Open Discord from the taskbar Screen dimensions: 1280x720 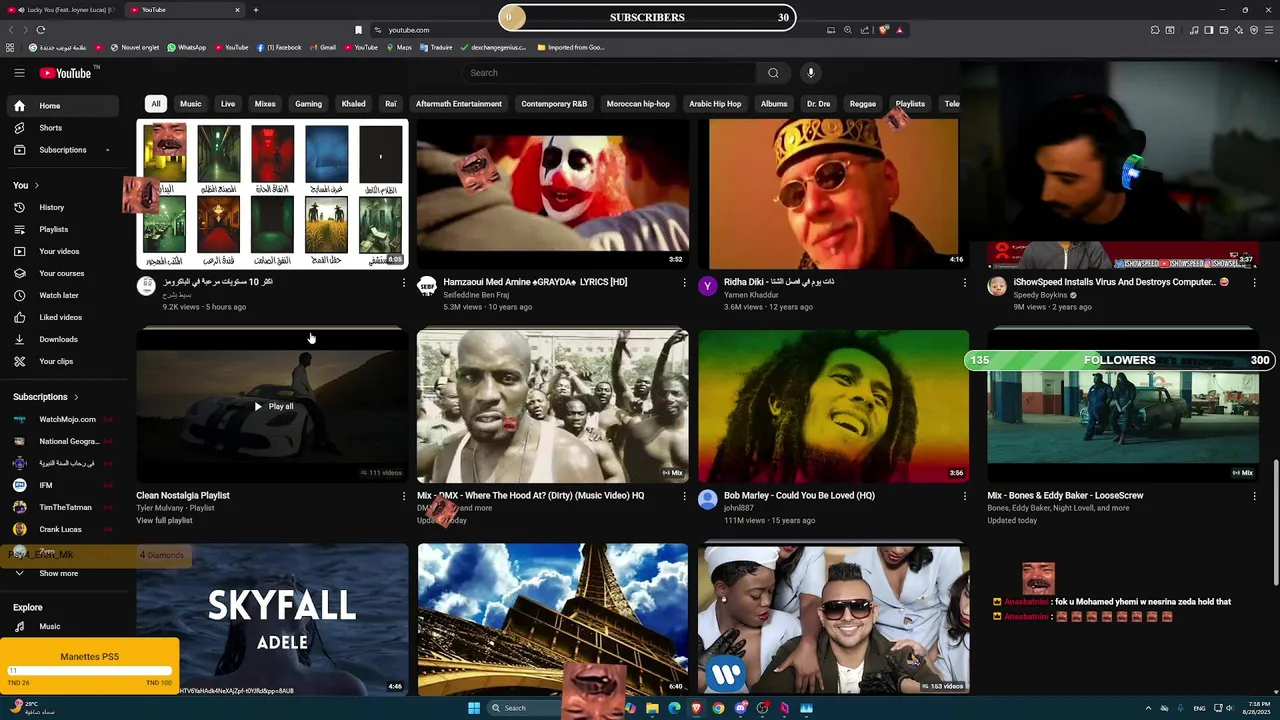click(740, 709)
